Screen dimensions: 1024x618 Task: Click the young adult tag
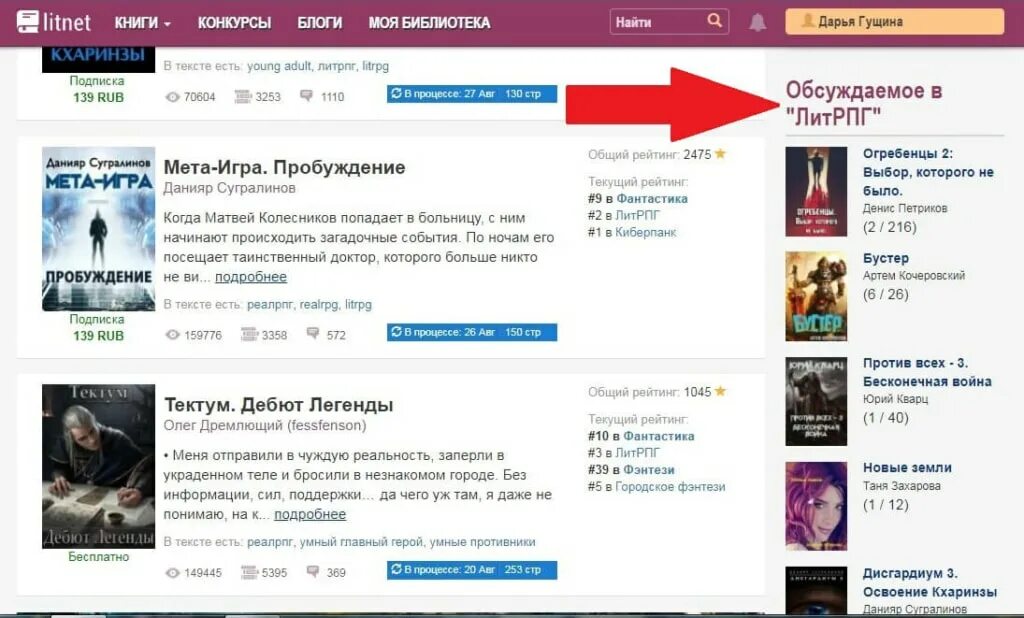tap(279, 66)
